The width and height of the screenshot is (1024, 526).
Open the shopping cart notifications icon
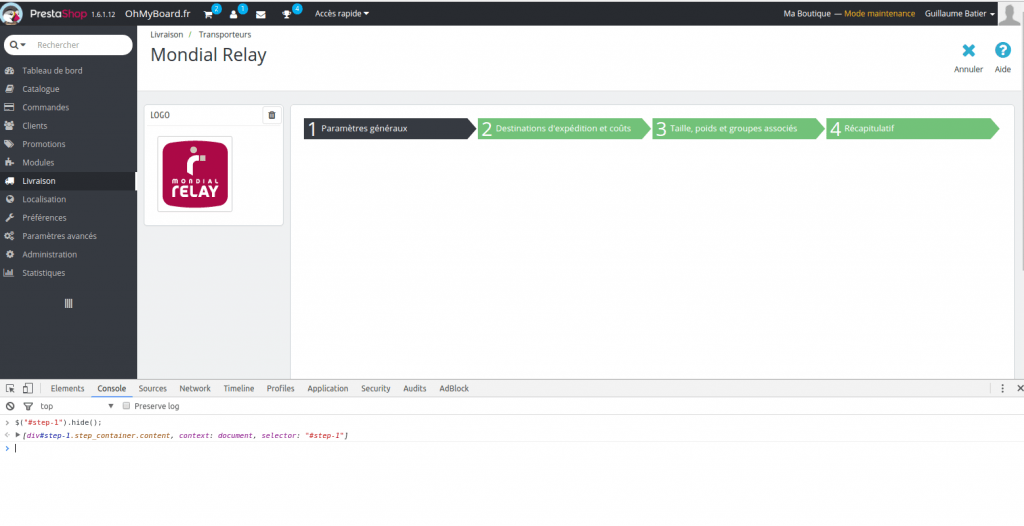[x=208, y=14]
